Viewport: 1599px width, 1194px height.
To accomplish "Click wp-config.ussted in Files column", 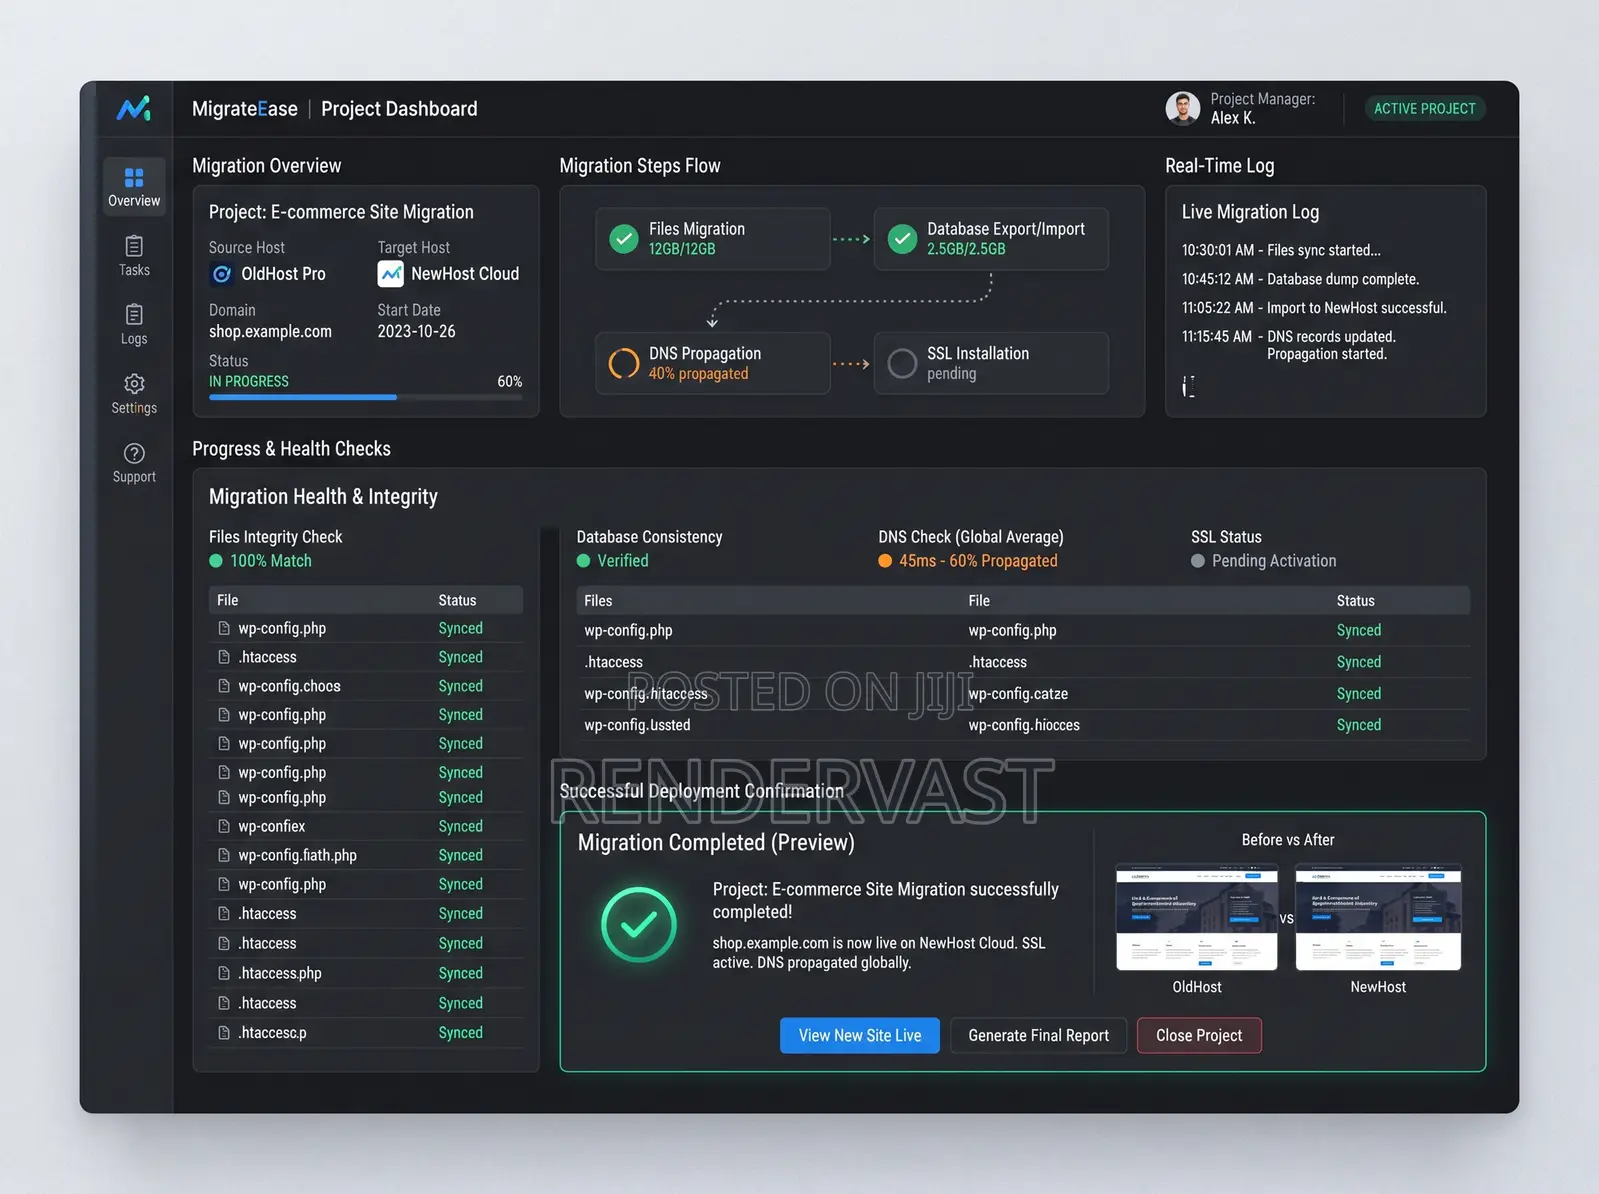I will tap(637, 725).
